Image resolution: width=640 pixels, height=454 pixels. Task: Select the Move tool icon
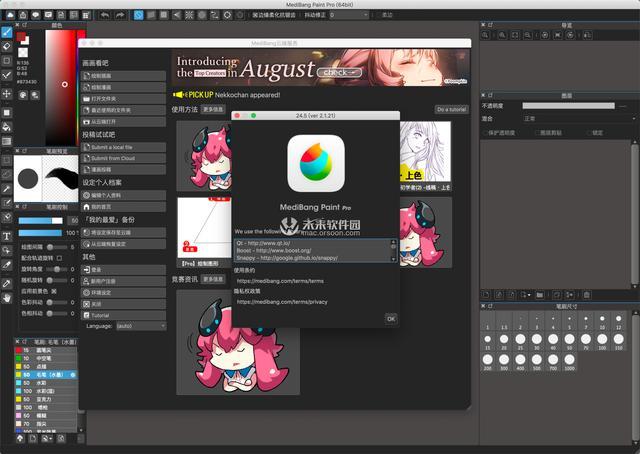(7, 93)
